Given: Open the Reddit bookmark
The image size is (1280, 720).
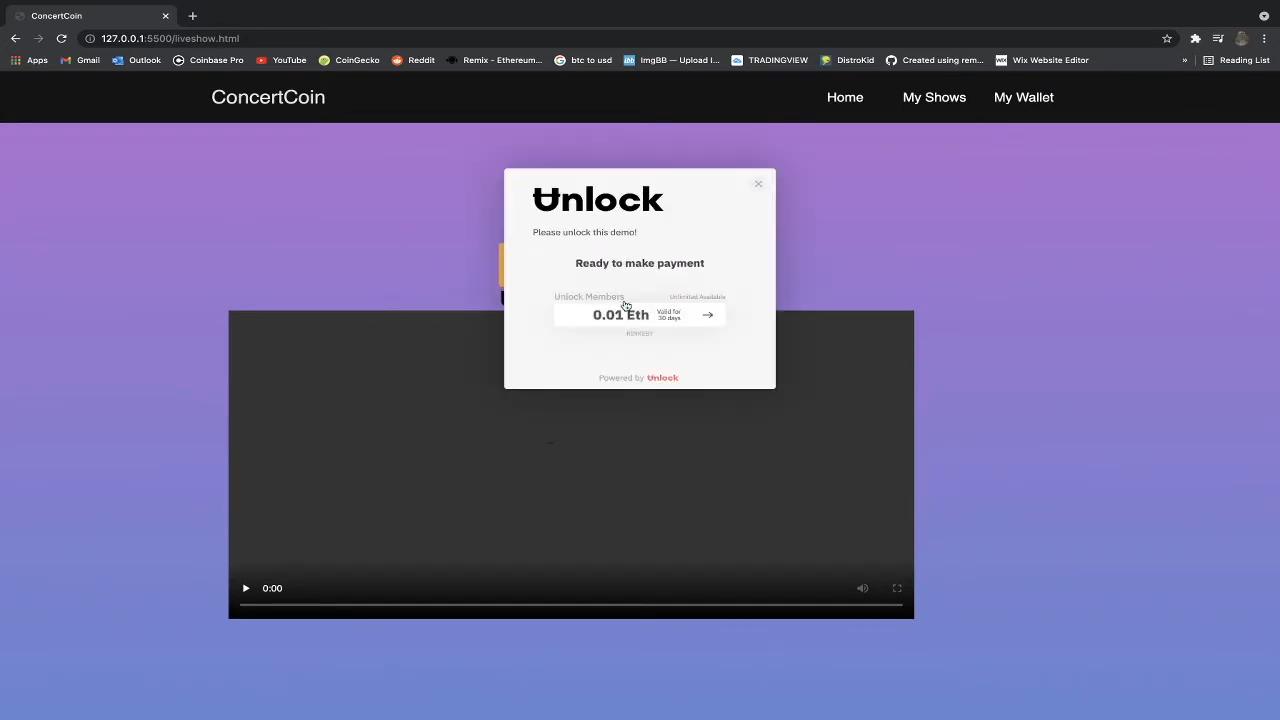Looking at the screenshot, I should pyautogui.click(x=413, y=60).
